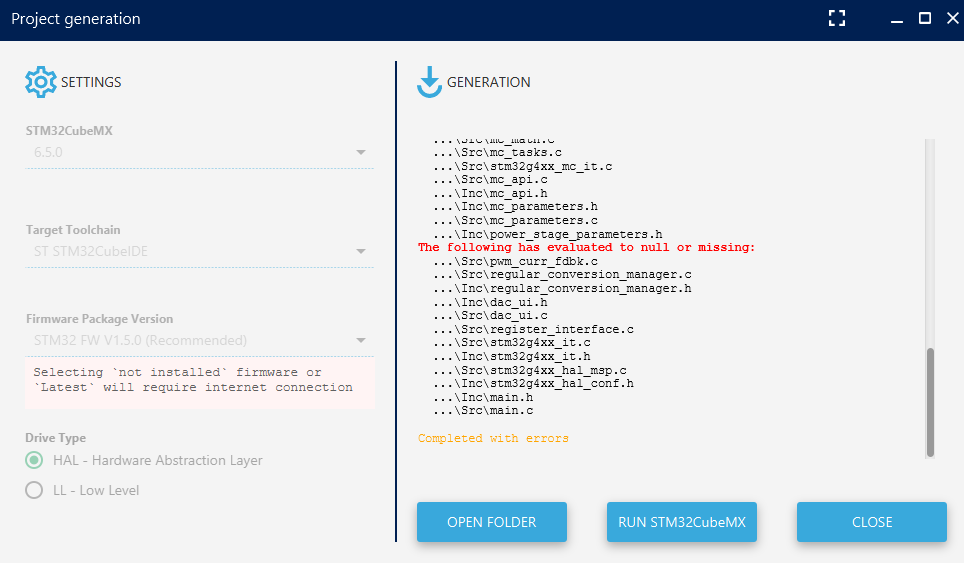Image resolution: width=964 pixels, height=563 pixels.
Task: Click log line ...\Inc\dac_ui.h
Action: [x=491, y=302]
